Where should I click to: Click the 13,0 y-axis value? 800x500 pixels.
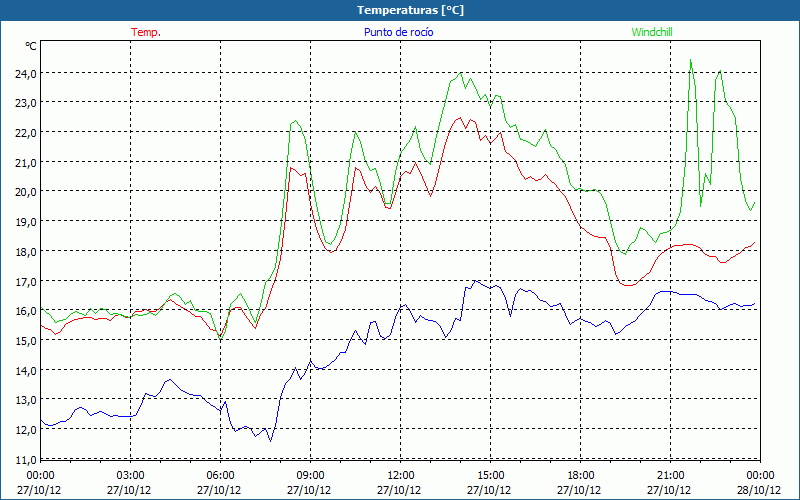click(x=26, y=399)
